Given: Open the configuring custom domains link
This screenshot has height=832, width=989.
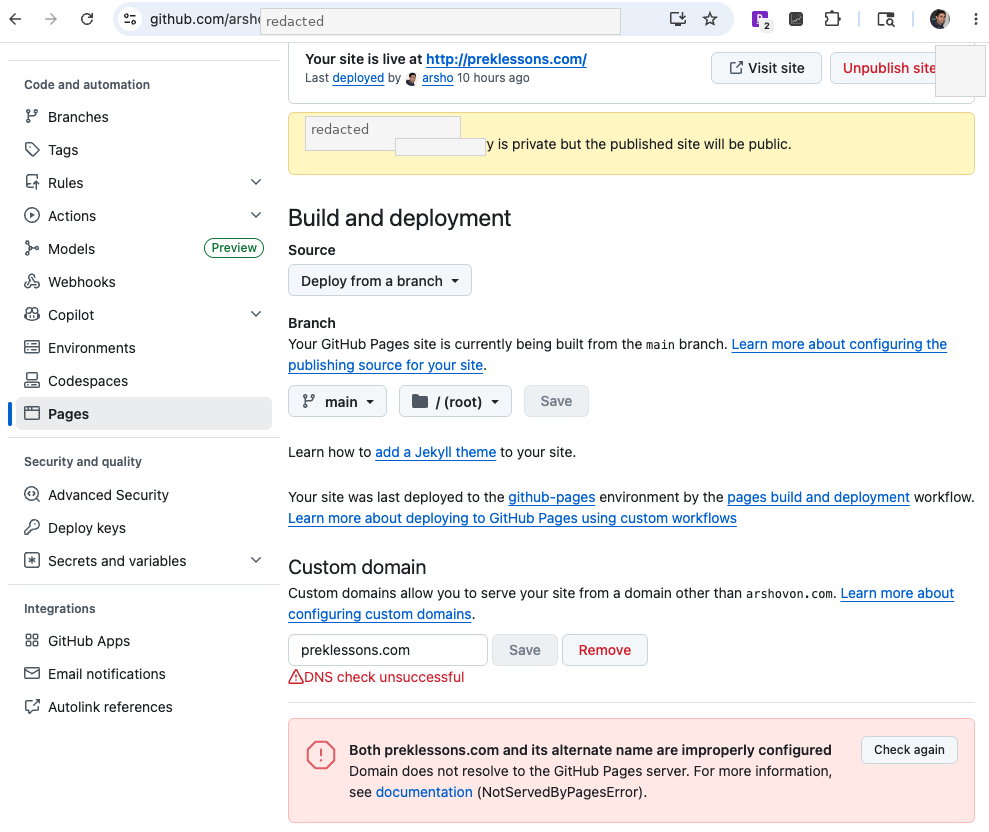Looking at the screenshot, I should [380, 614].
